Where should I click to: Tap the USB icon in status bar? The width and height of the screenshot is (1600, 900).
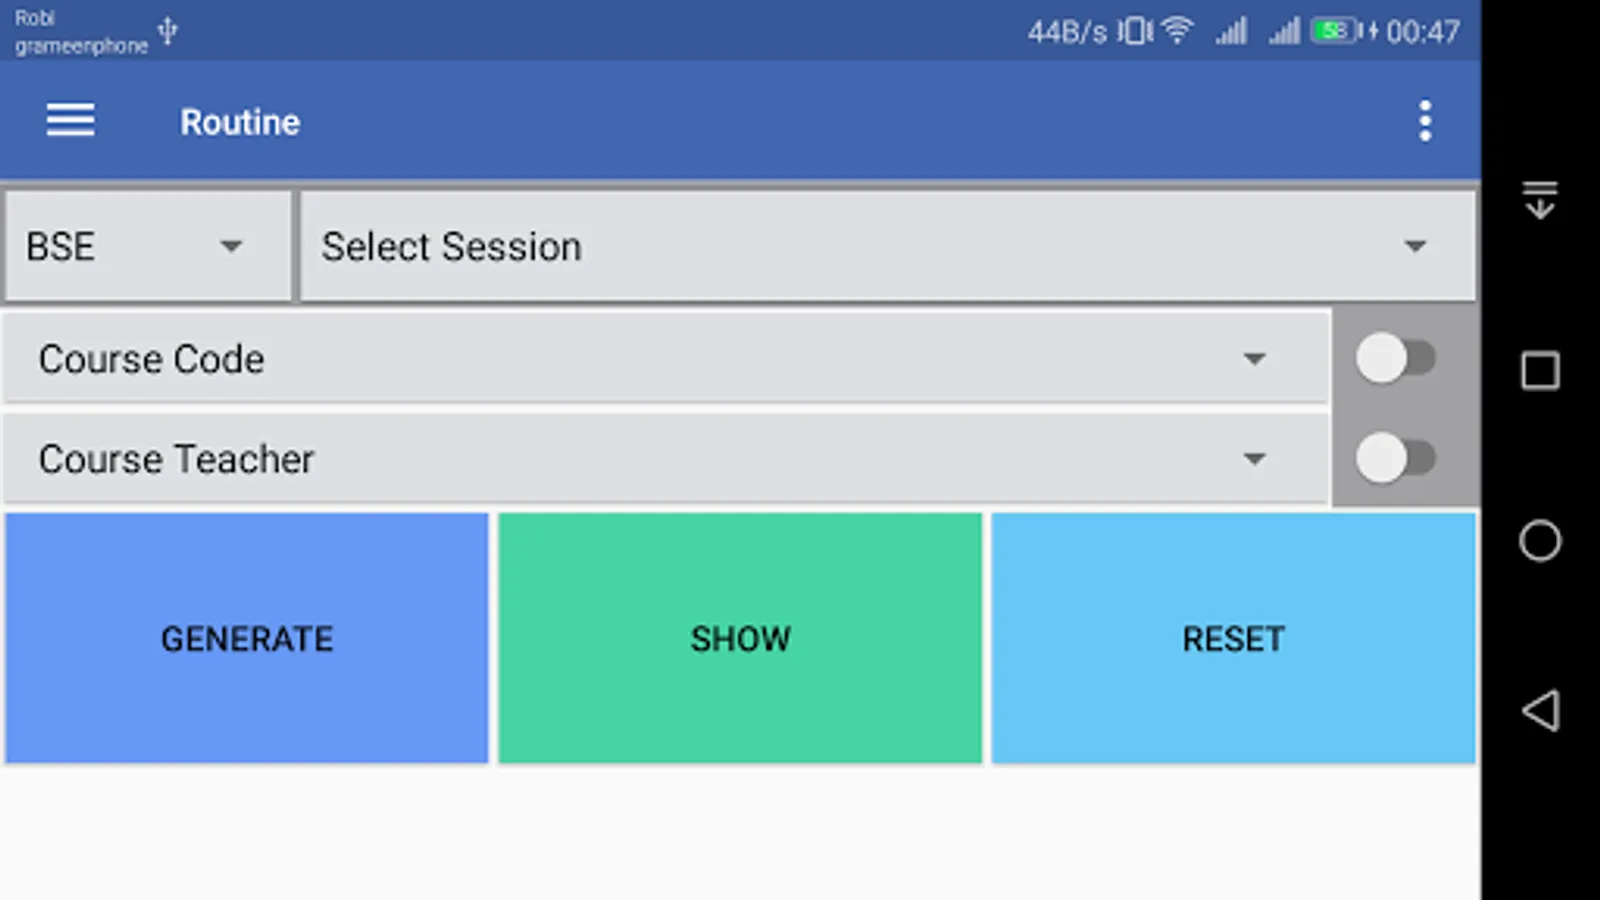pos(168,31)
